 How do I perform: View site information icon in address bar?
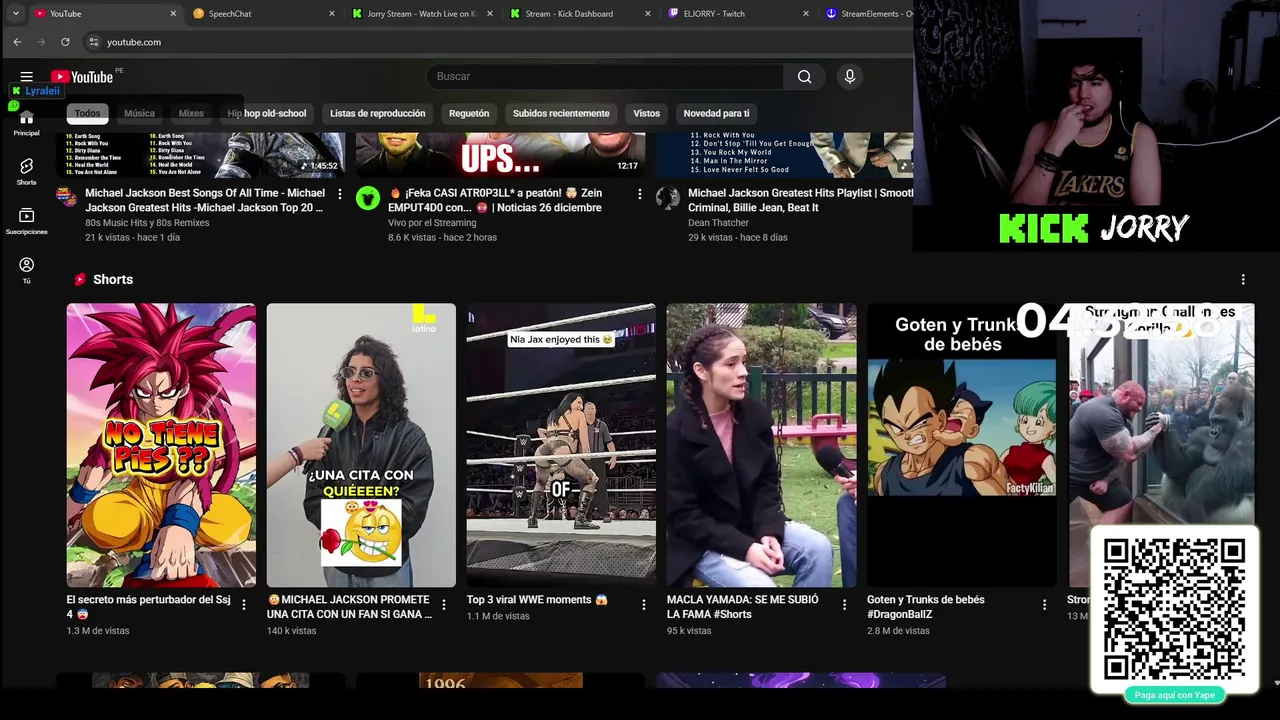(x=94, y=42)
